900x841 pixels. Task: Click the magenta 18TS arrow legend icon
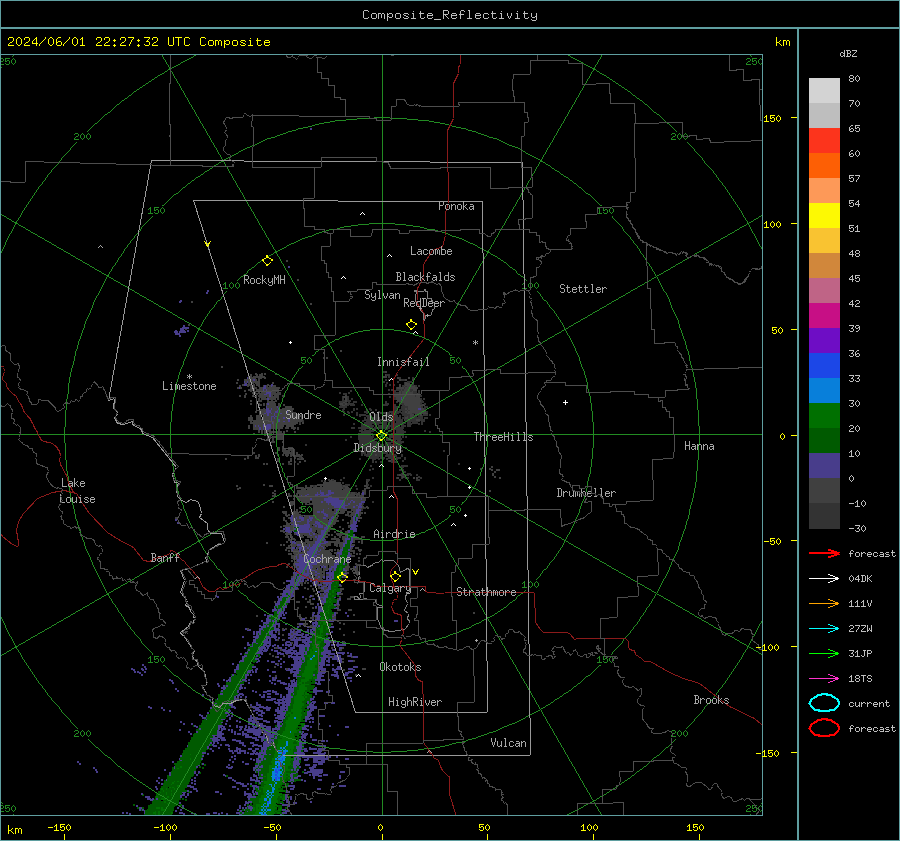pyautogui.click(x=824, y=679)
